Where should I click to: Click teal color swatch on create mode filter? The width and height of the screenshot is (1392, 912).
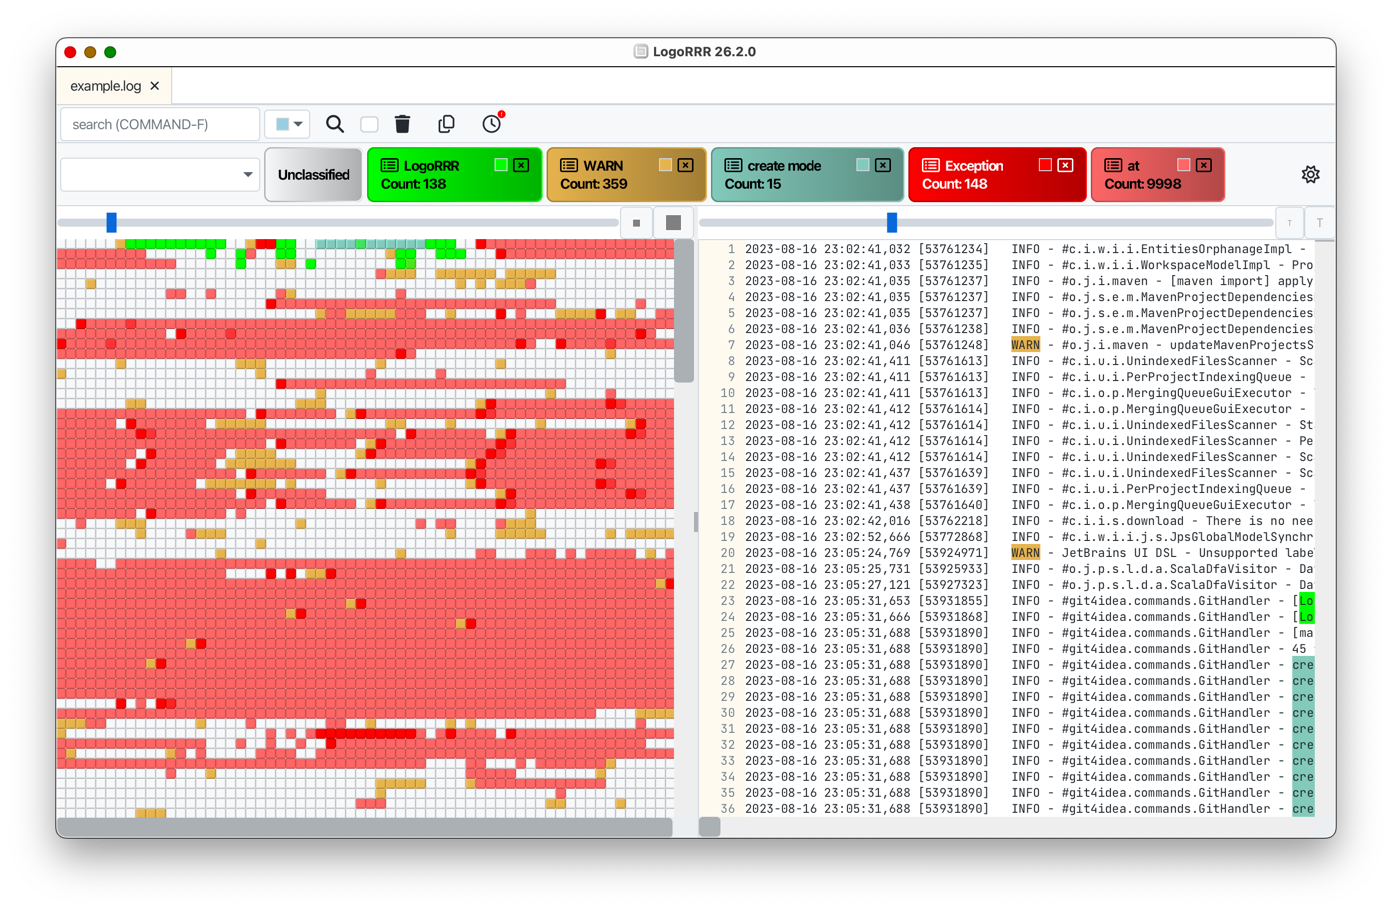tap(862, 165)
